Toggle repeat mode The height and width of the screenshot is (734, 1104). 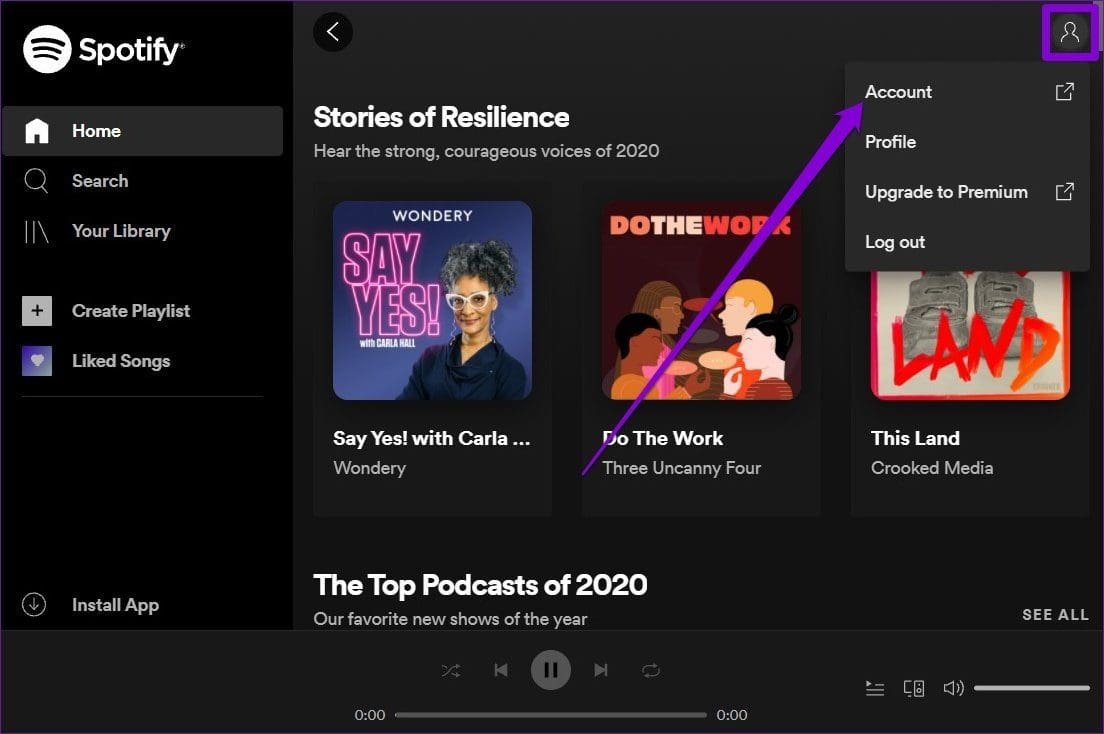click(x=651, y=671)
